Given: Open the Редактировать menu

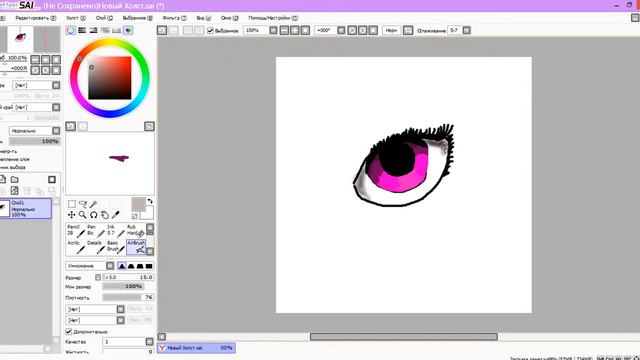Looking at the screenshot, I should pyautogui.click(x=36, y=18).
